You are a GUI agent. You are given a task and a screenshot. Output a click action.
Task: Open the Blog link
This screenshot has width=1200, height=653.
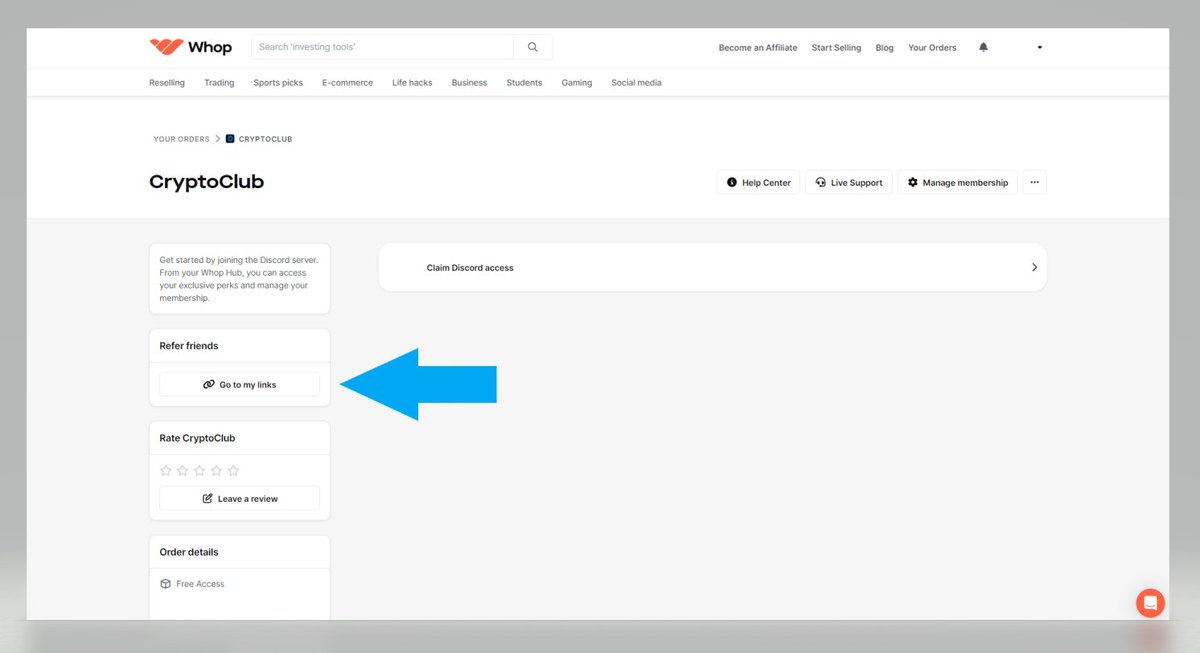(x=885, y=47)
